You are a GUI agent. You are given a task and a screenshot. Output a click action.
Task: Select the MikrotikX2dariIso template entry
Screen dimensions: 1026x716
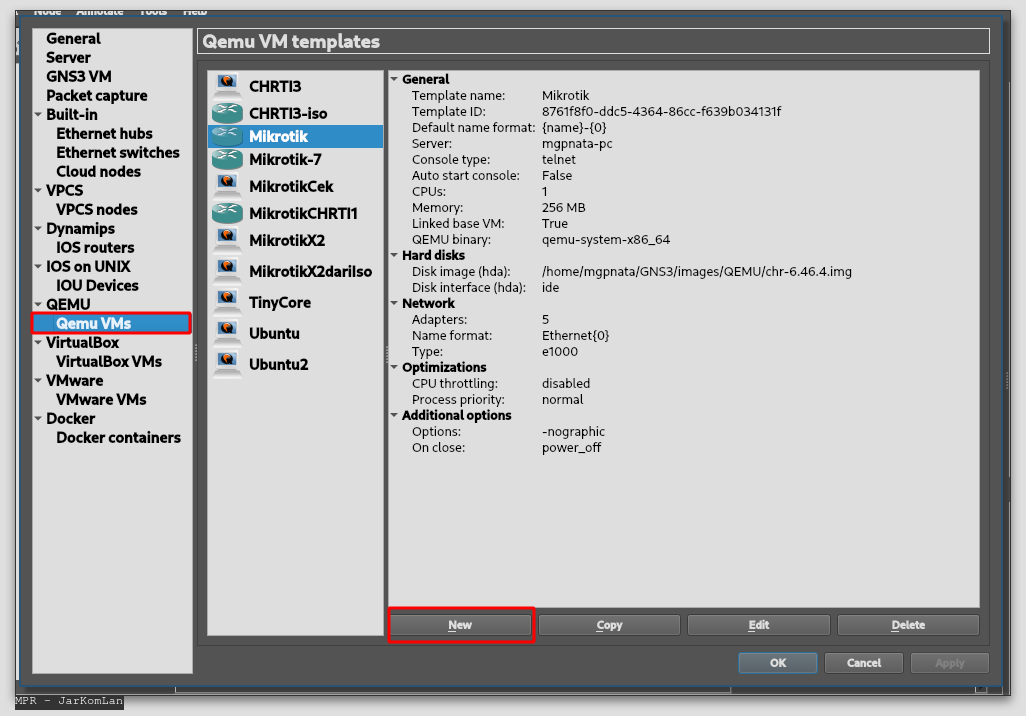coord(310,271)
